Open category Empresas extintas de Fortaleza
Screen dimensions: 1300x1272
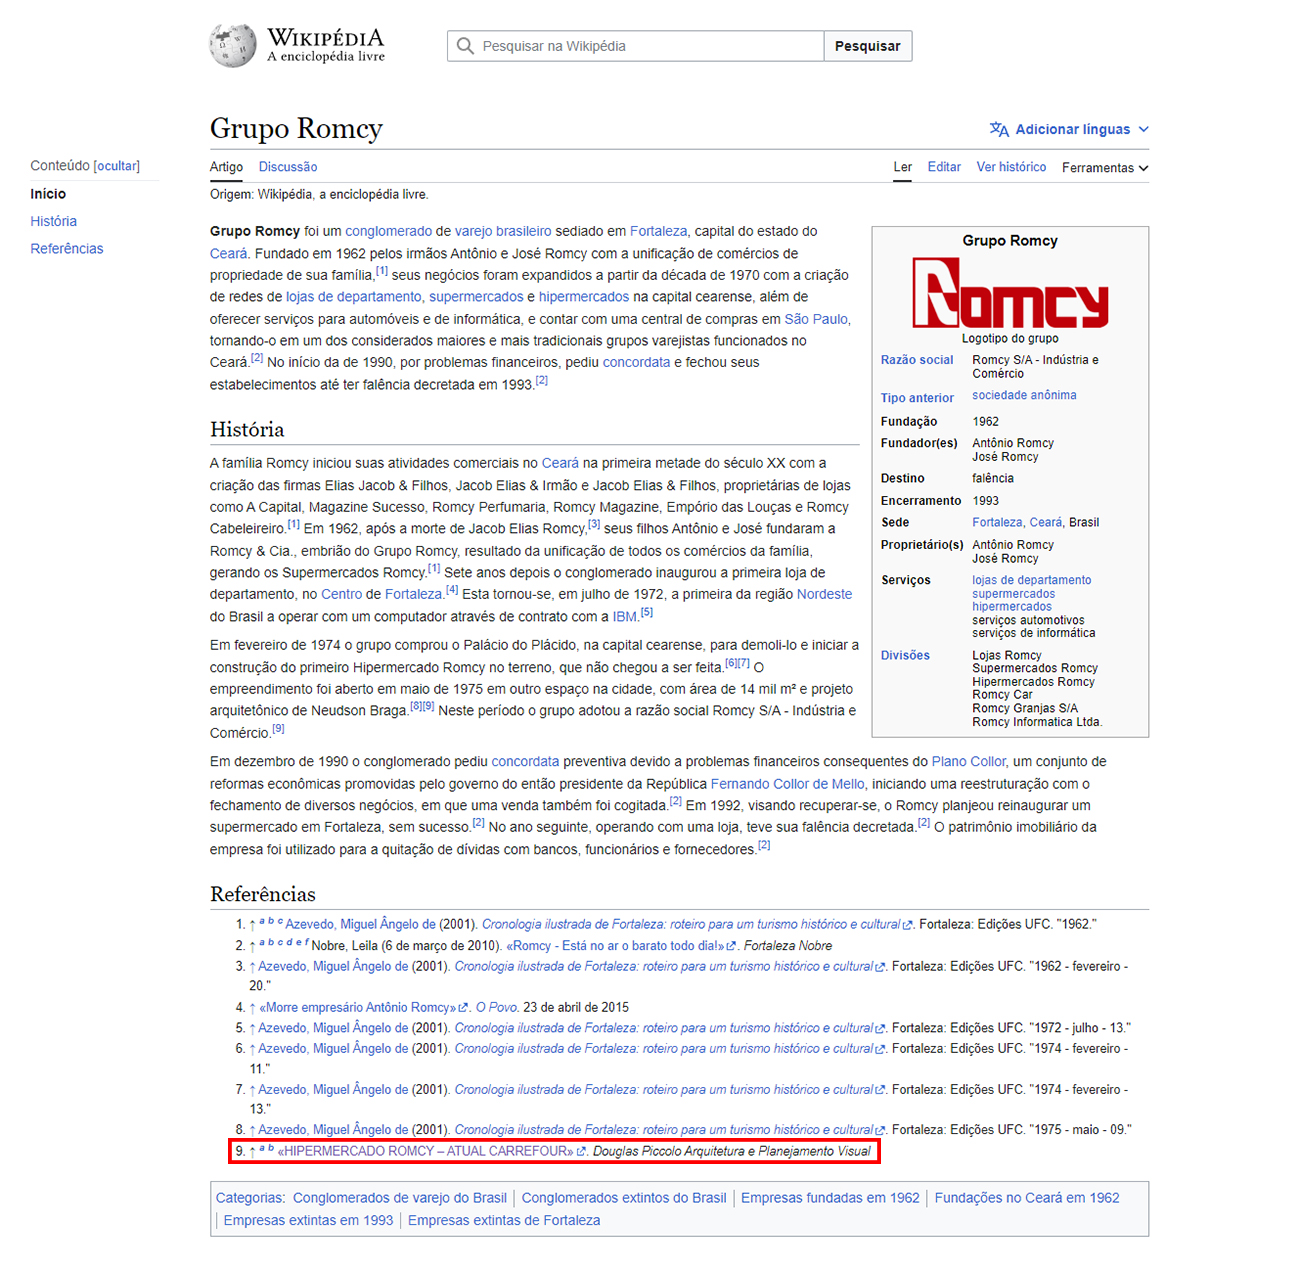point(504,1221)
